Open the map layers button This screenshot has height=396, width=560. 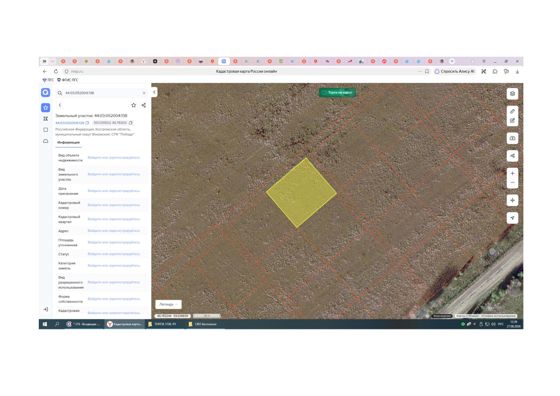point(512,94)
